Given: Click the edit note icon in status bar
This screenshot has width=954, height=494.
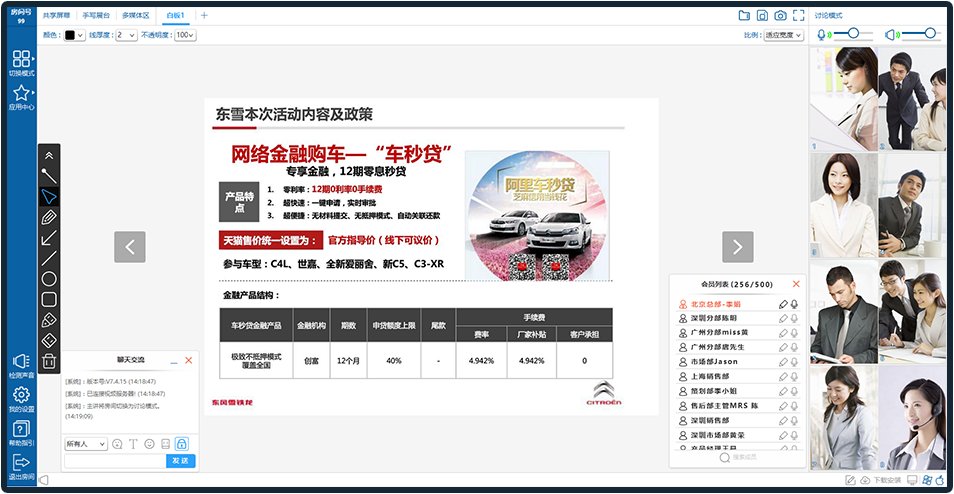Looking at the screenshot, I should tap(851, 480).
